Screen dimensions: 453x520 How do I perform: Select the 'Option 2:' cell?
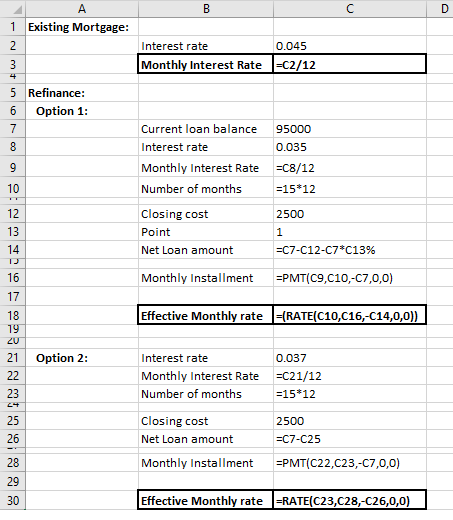click(82, 358)
